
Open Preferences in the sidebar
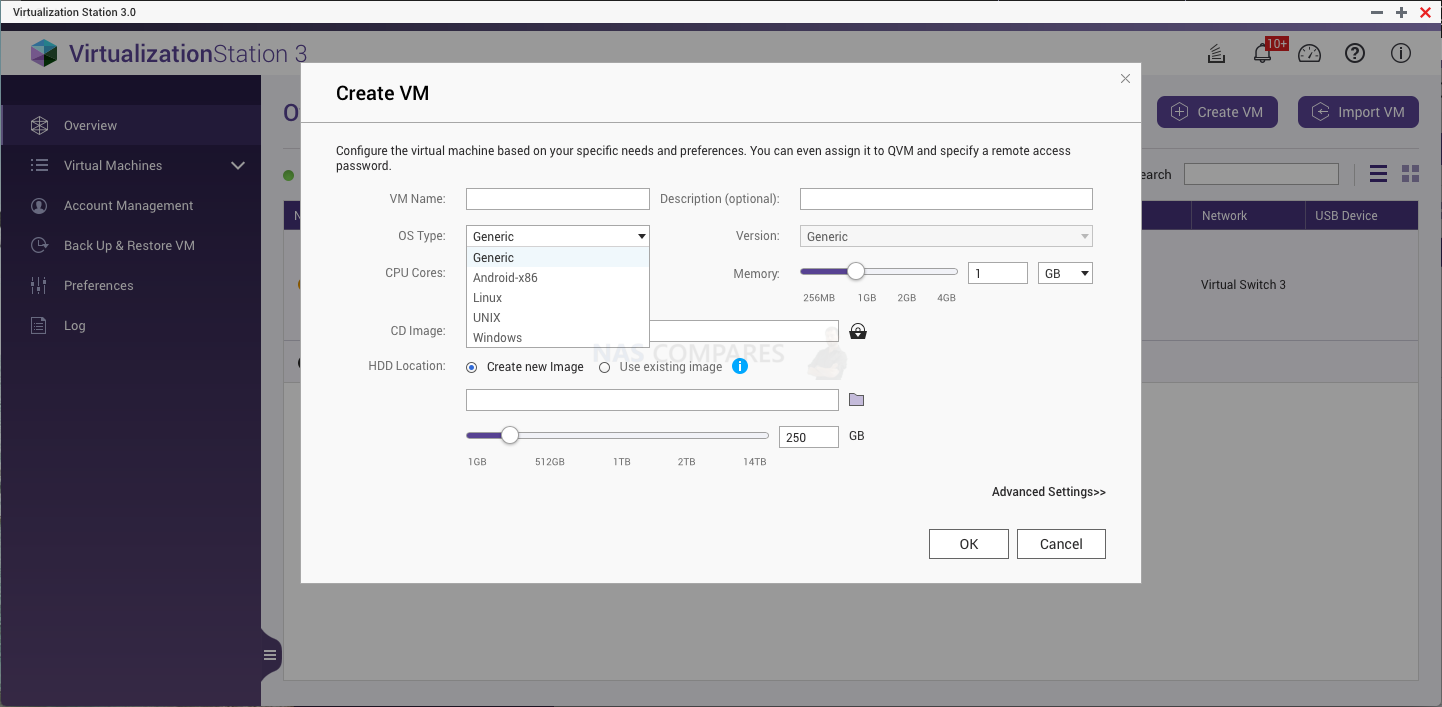point(130,286)
